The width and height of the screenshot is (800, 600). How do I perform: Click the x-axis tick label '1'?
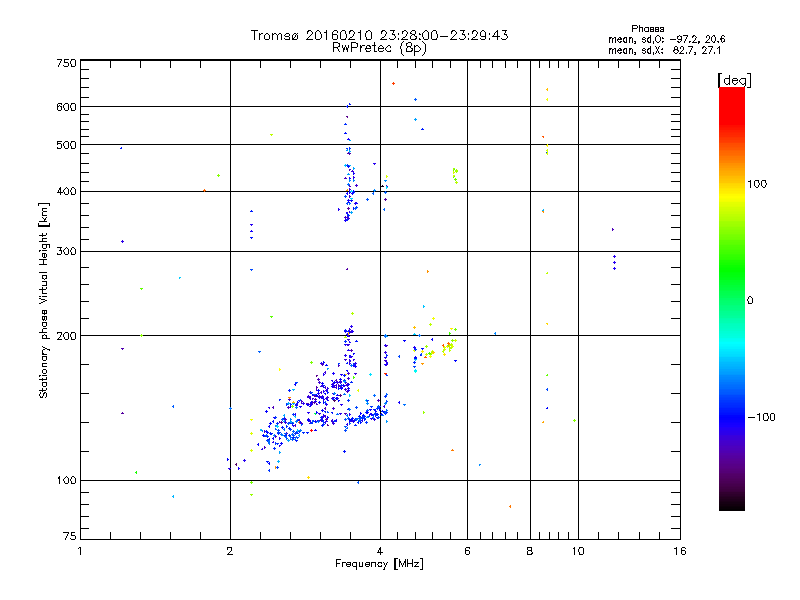click(80, 551)
